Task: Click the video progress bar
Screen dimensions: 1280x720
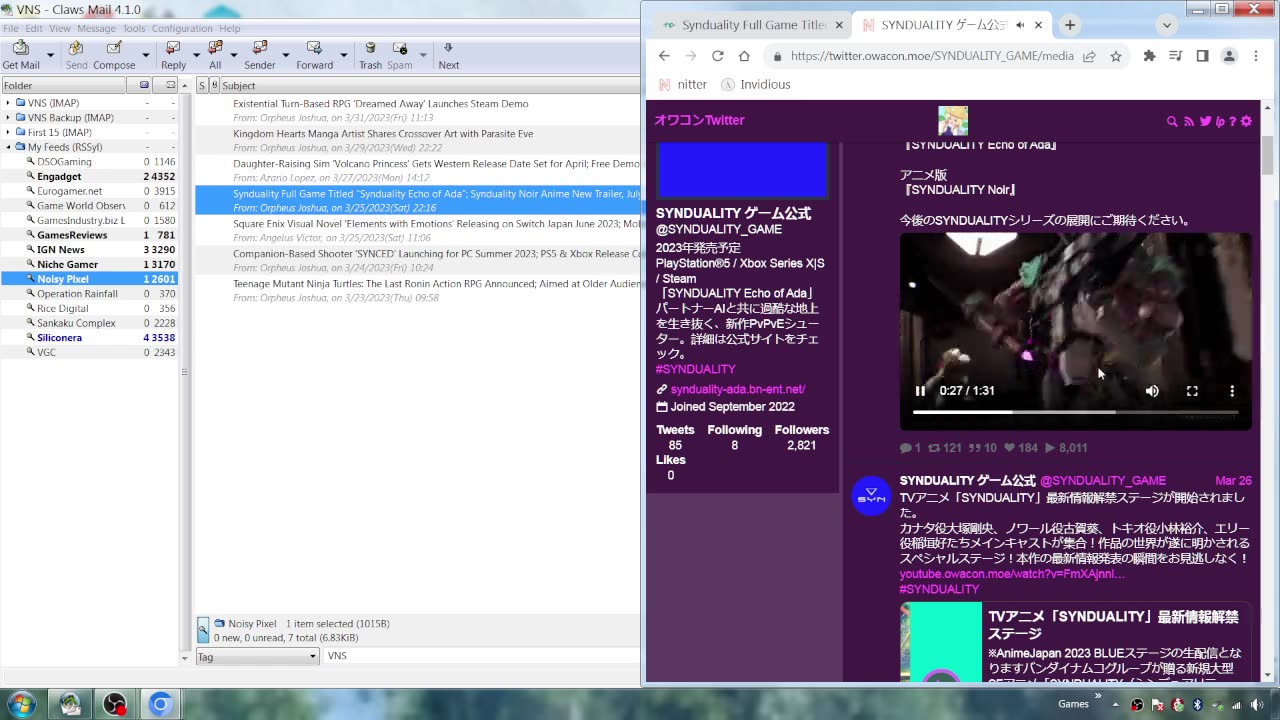Action: 1075,412
